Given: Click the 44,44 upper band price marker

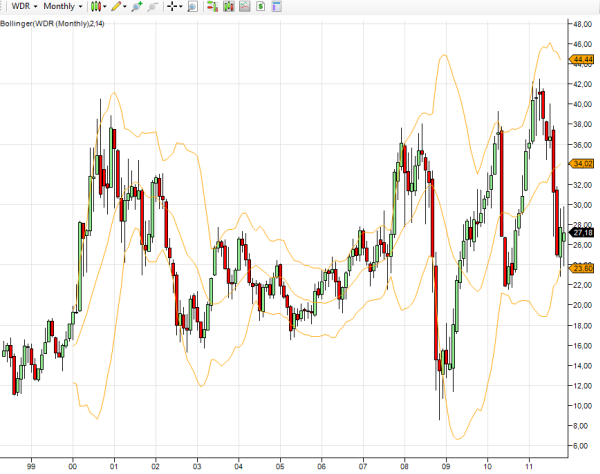Looking at the screenshot, I should coord(582,59).
